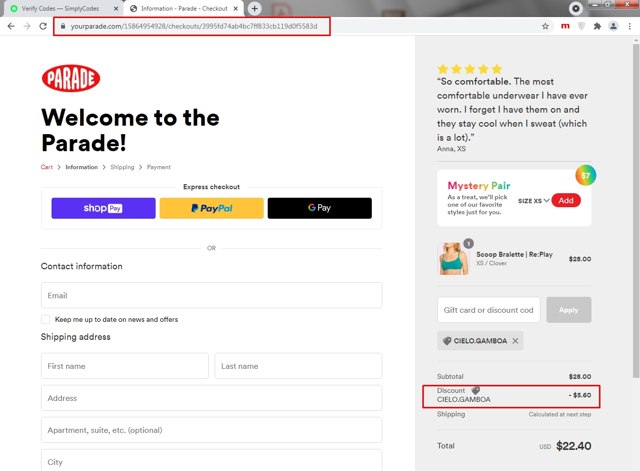Click the City field
The image size is (640, 471).
pyautogui.click(x=211, y=461)
